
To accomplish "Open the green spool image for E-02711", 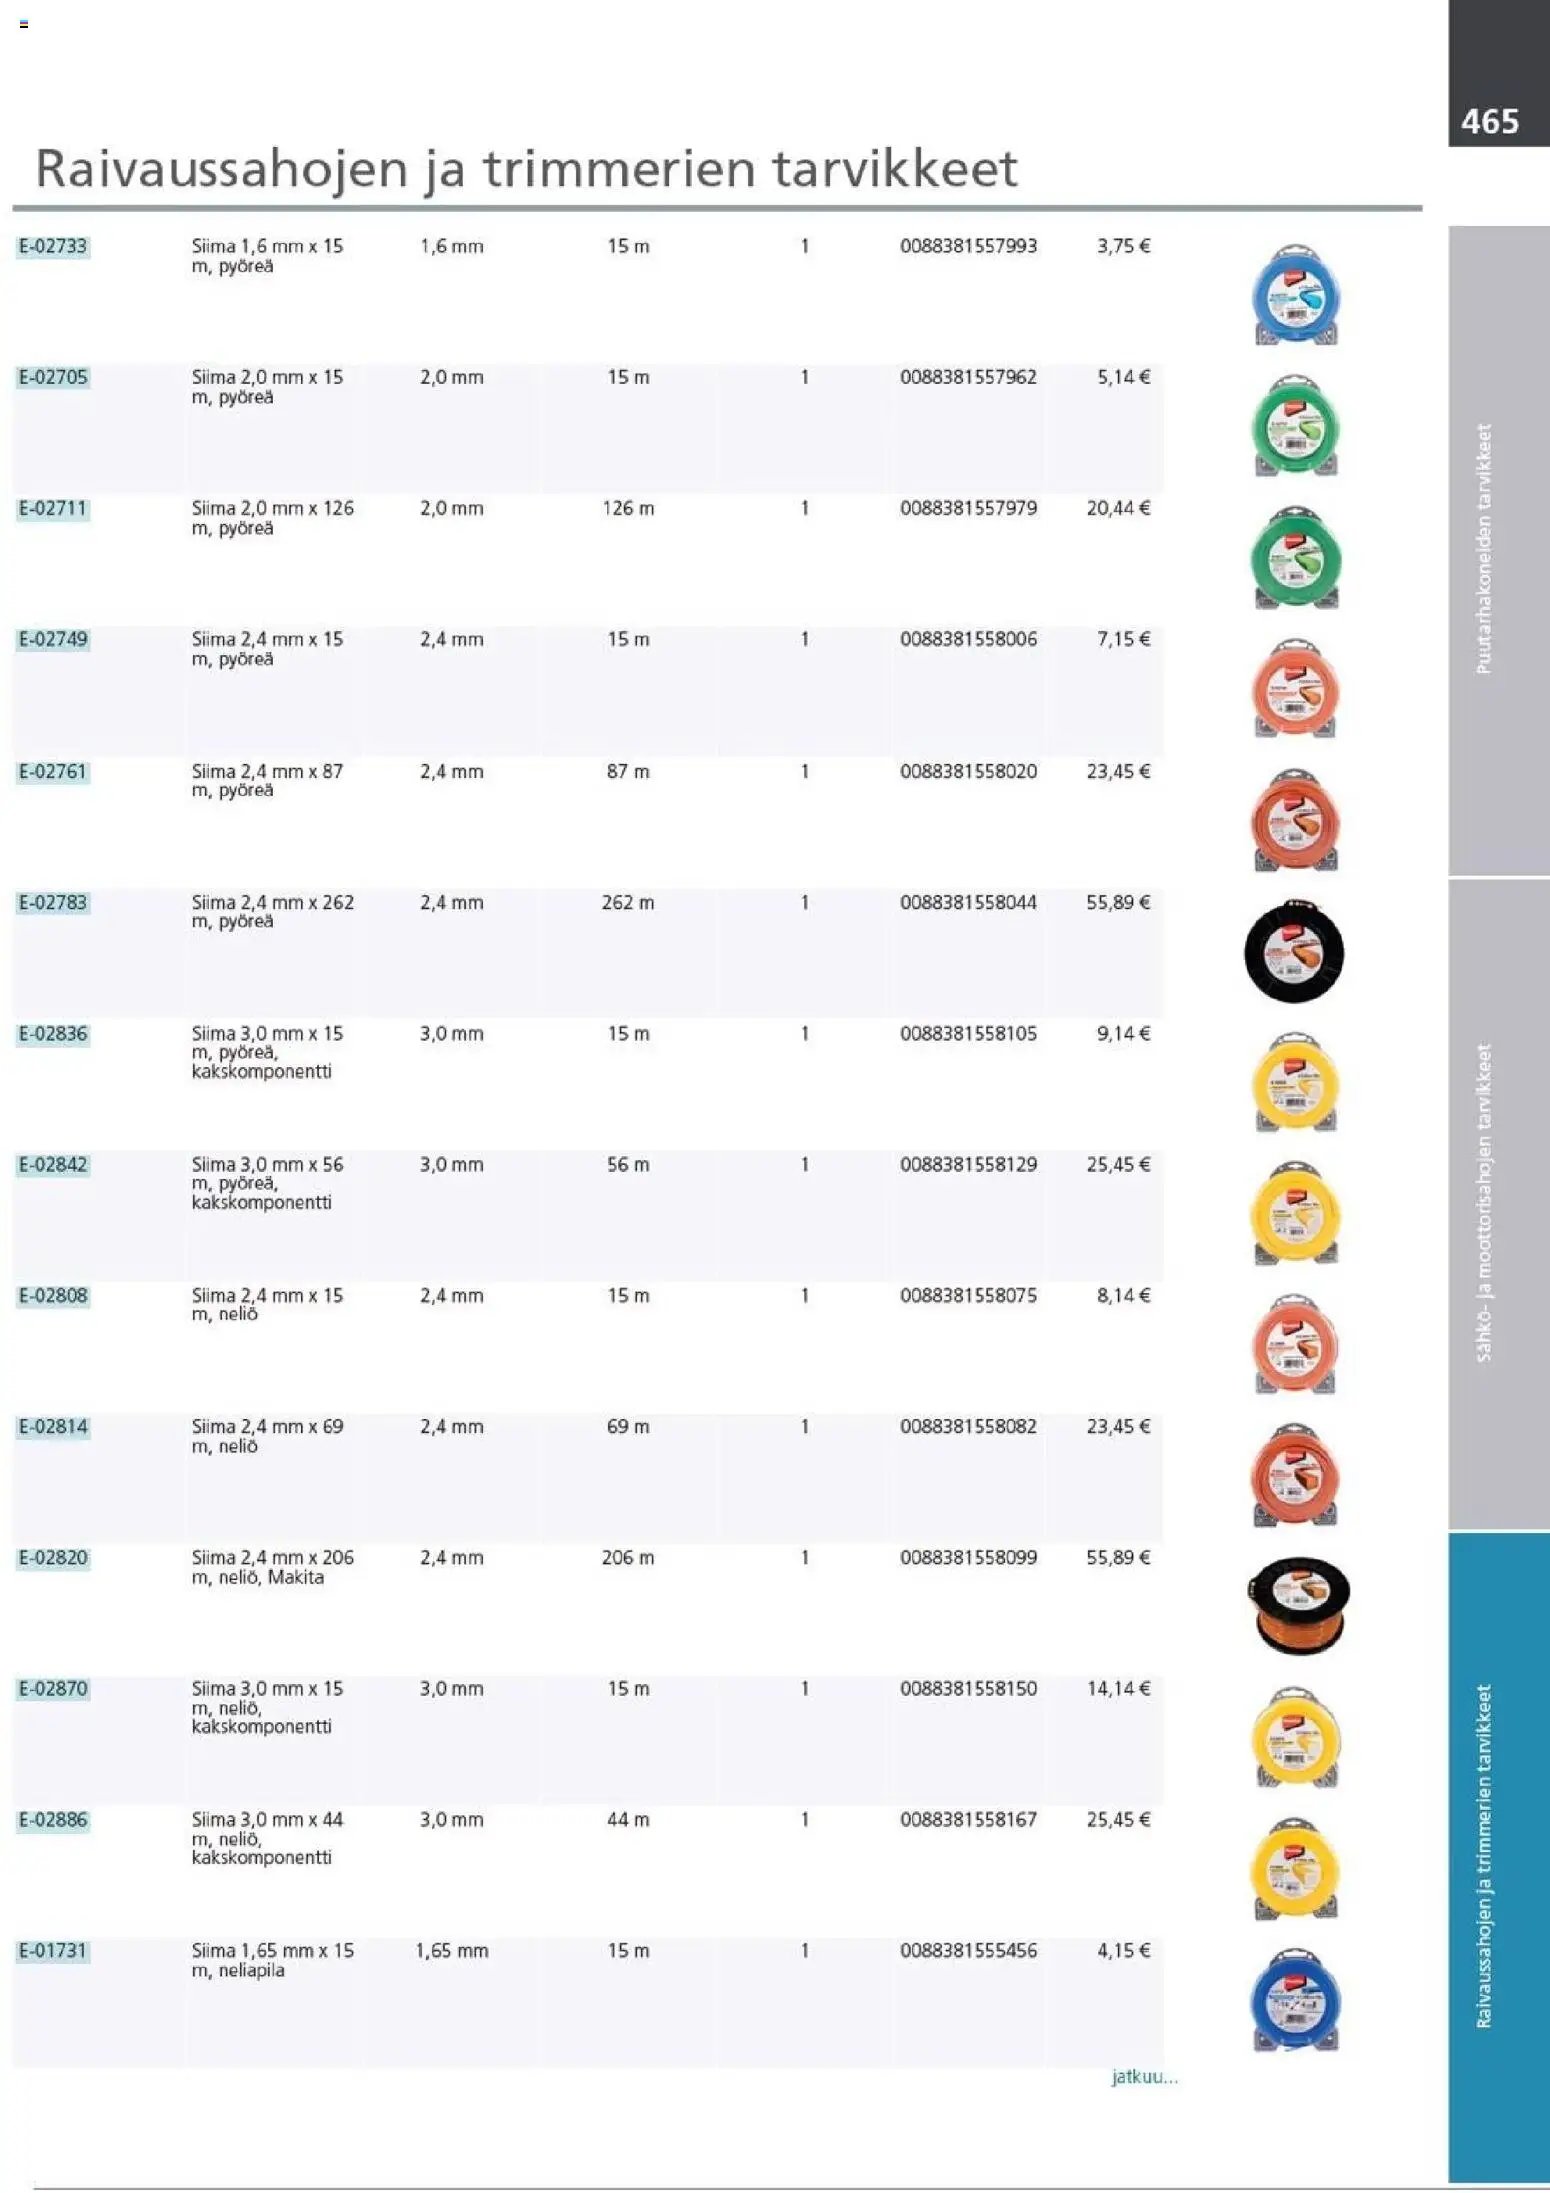I will click(x=1295, y=558).
